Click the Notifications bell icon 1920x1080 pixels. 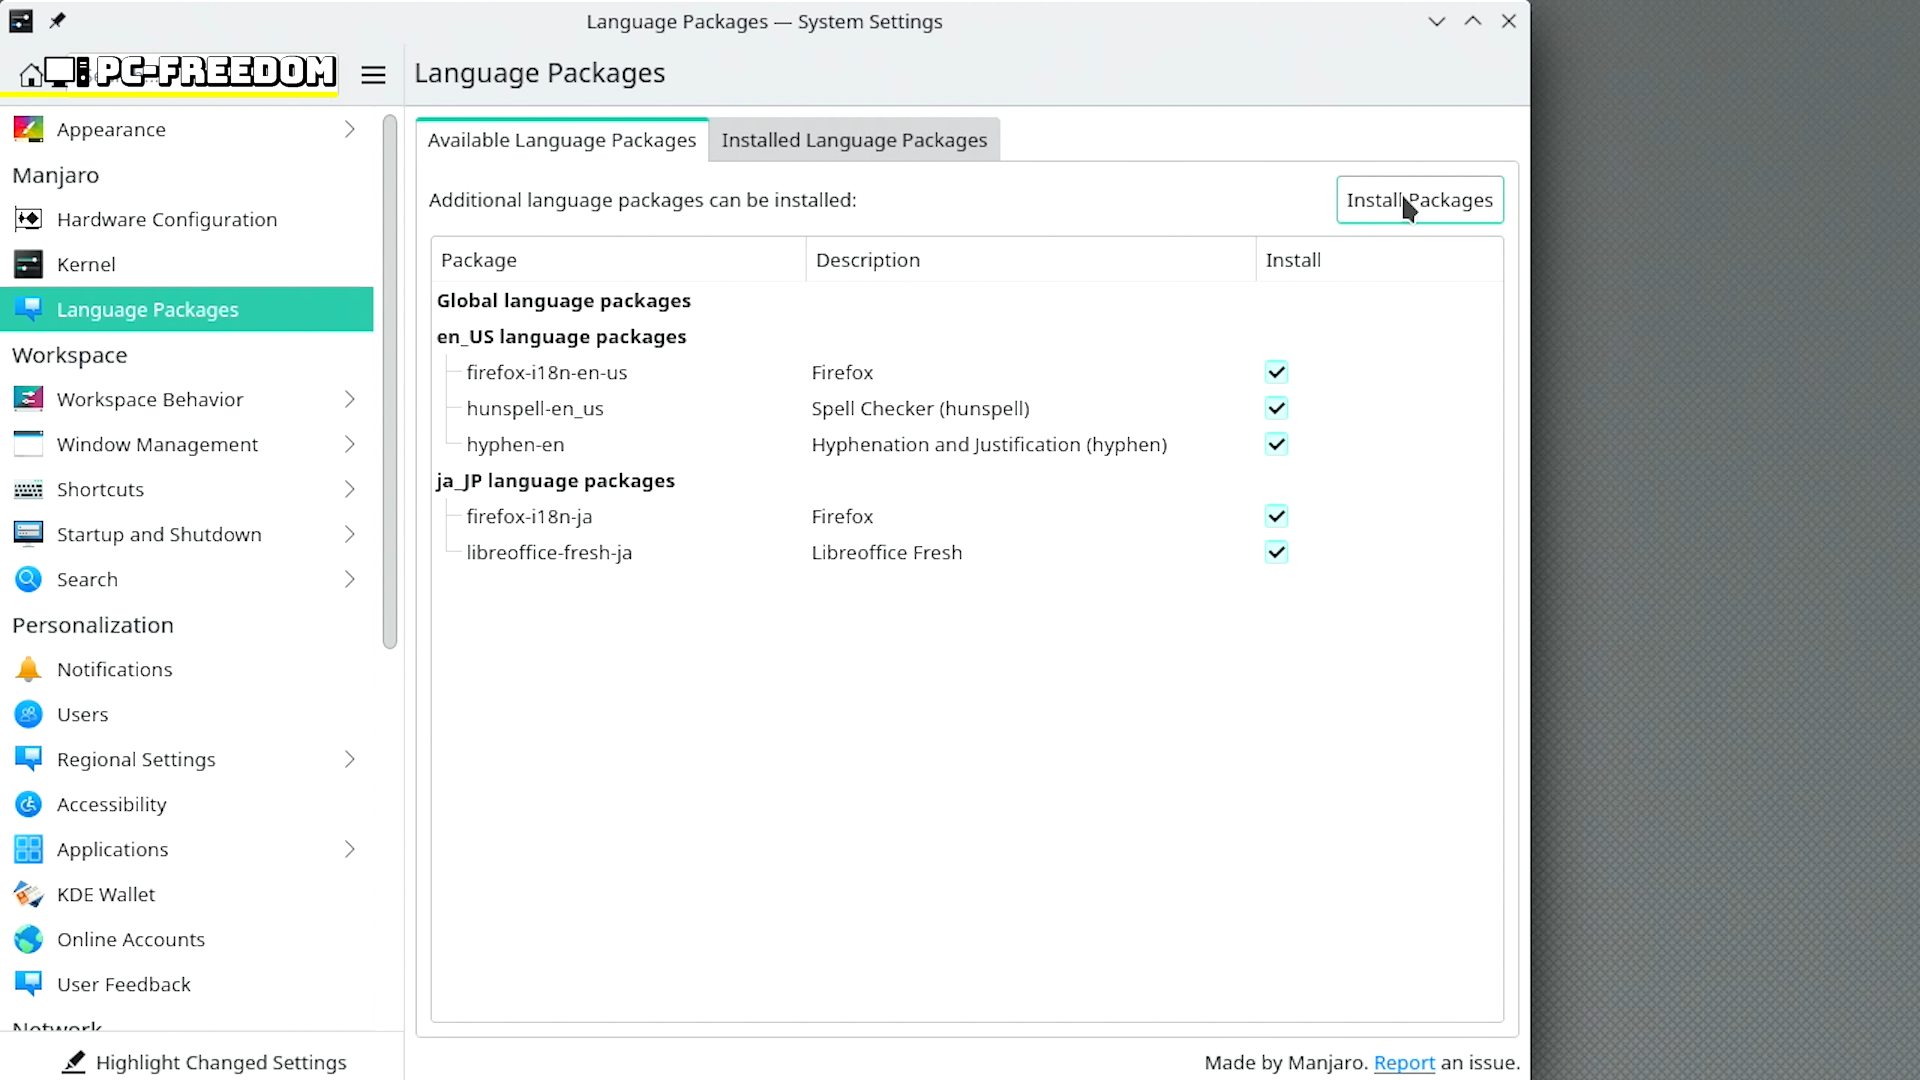coord(28,669)
